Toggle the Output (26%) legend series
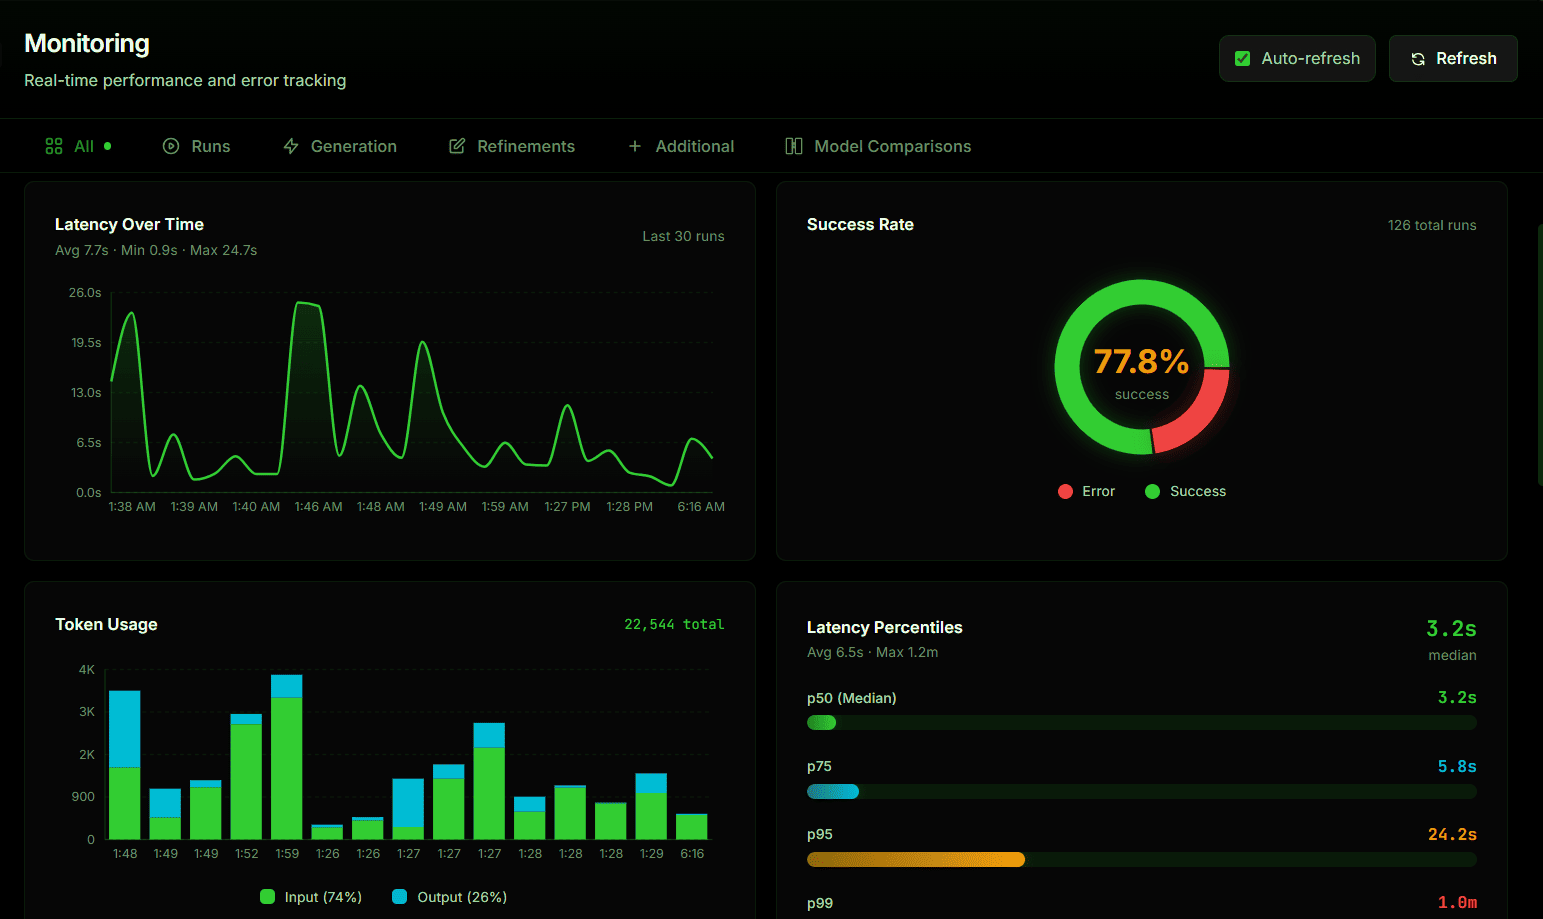 [x=450, y=897]
